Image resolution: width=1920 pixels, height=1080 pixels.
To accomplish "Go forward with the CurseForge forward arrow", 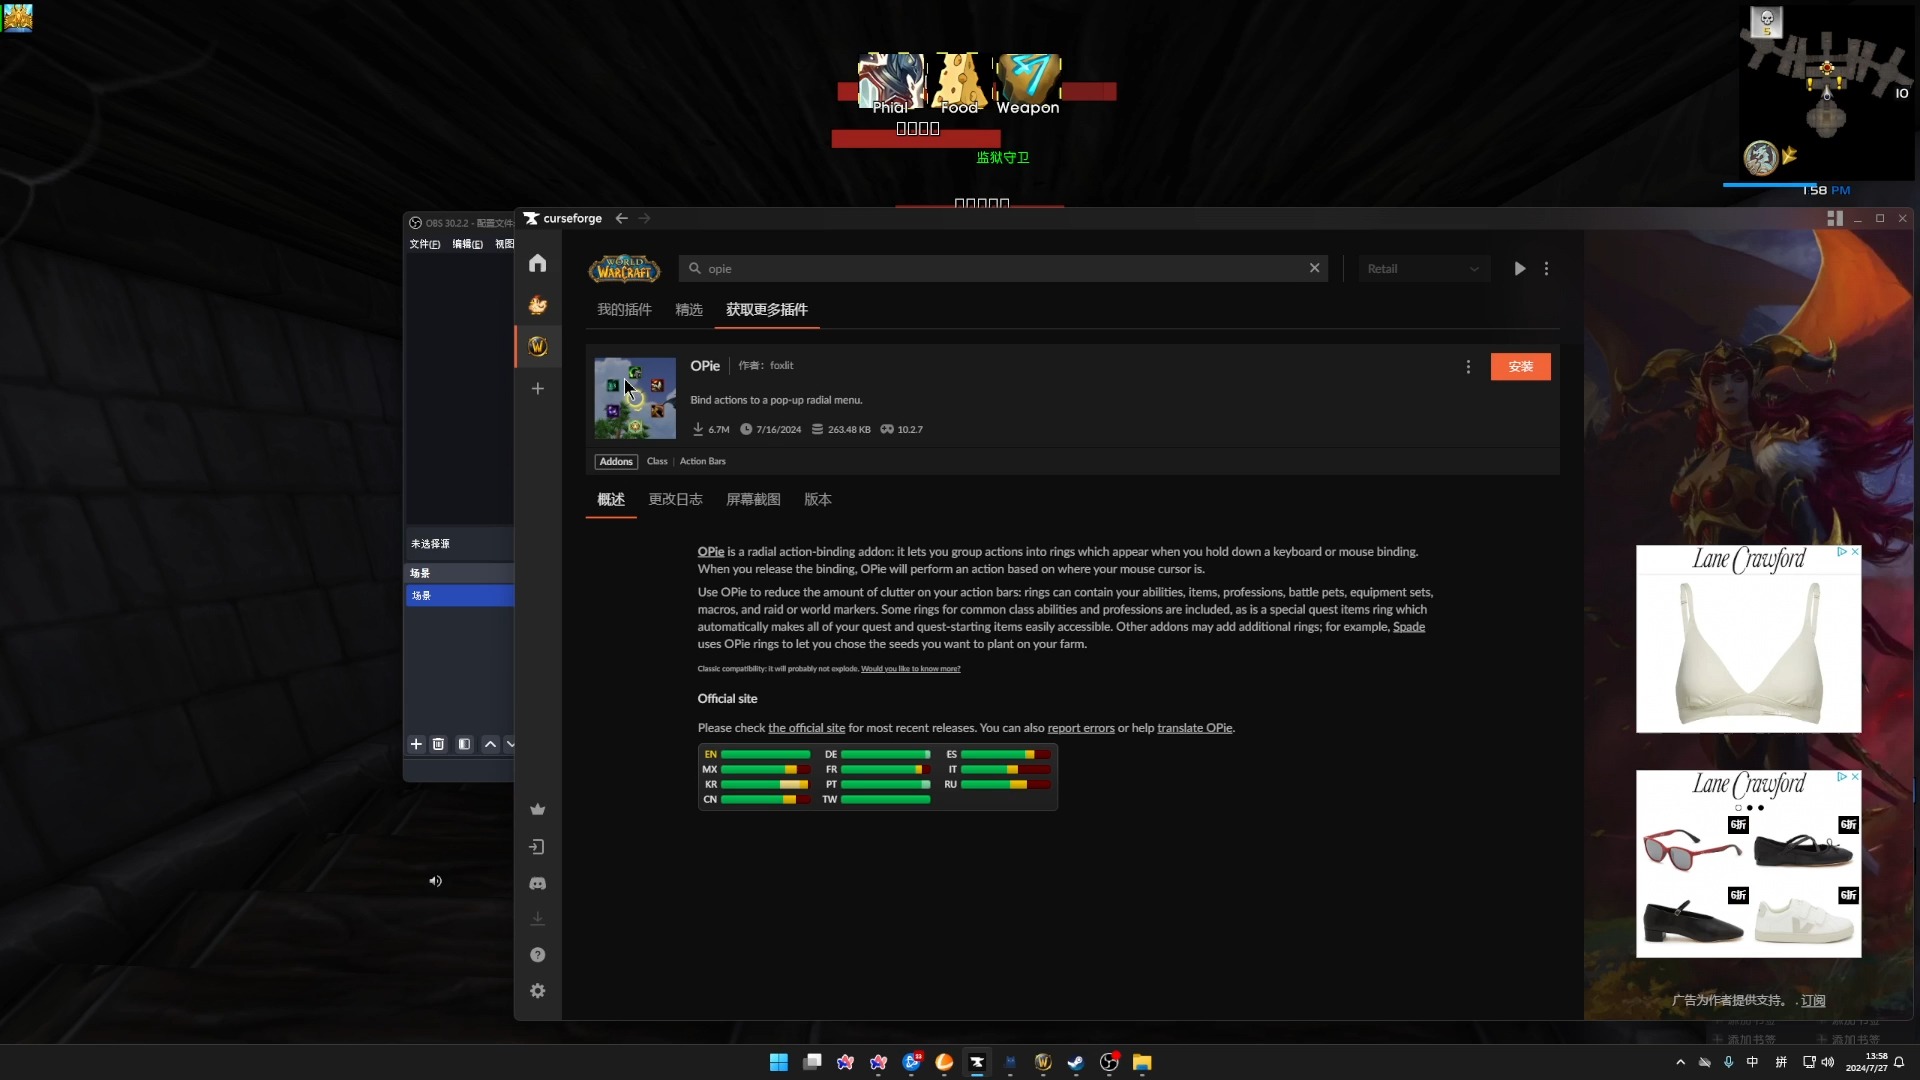I will pyautogui.click(x=645, y=218).
